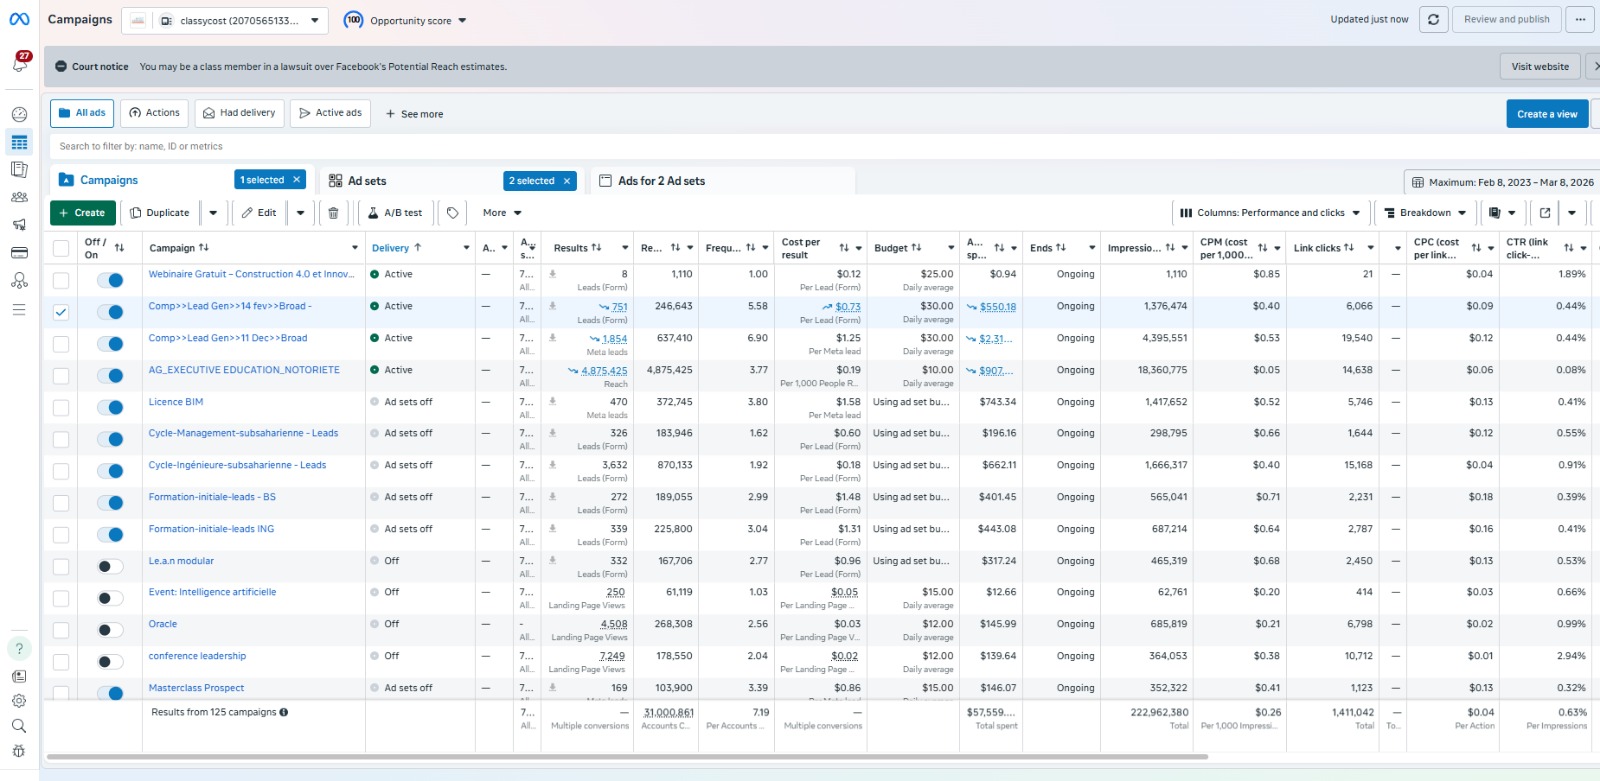1600x781 pixels.
Task: Turn on the Oracle campaign switch
Action: [x=110, y=630]
